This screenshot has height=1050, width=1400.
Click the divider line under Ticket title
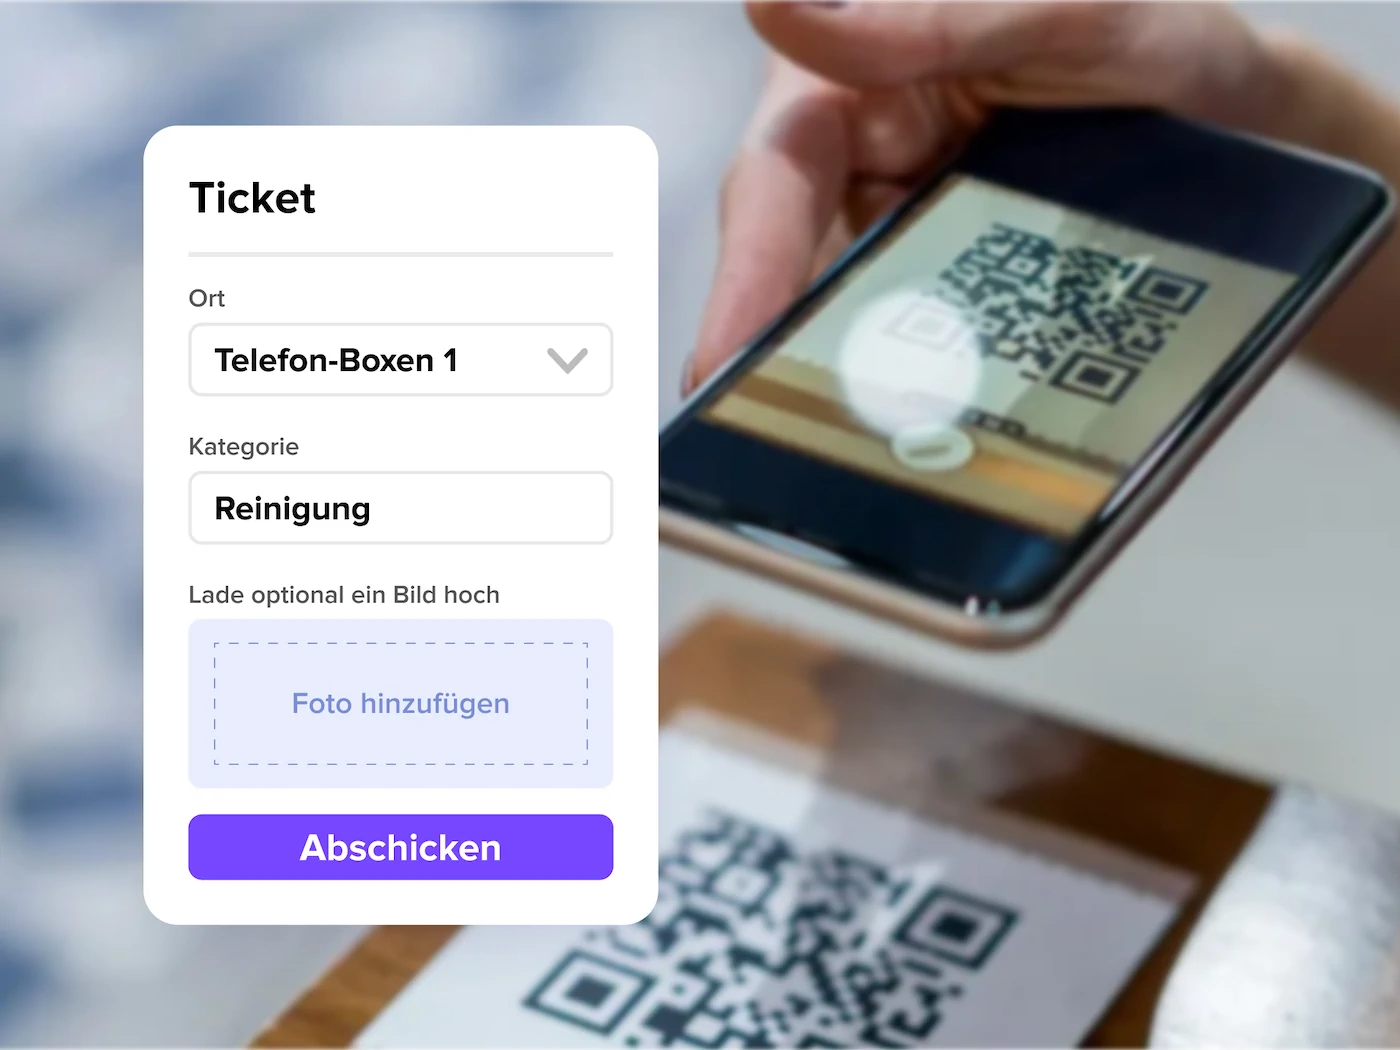400,255
